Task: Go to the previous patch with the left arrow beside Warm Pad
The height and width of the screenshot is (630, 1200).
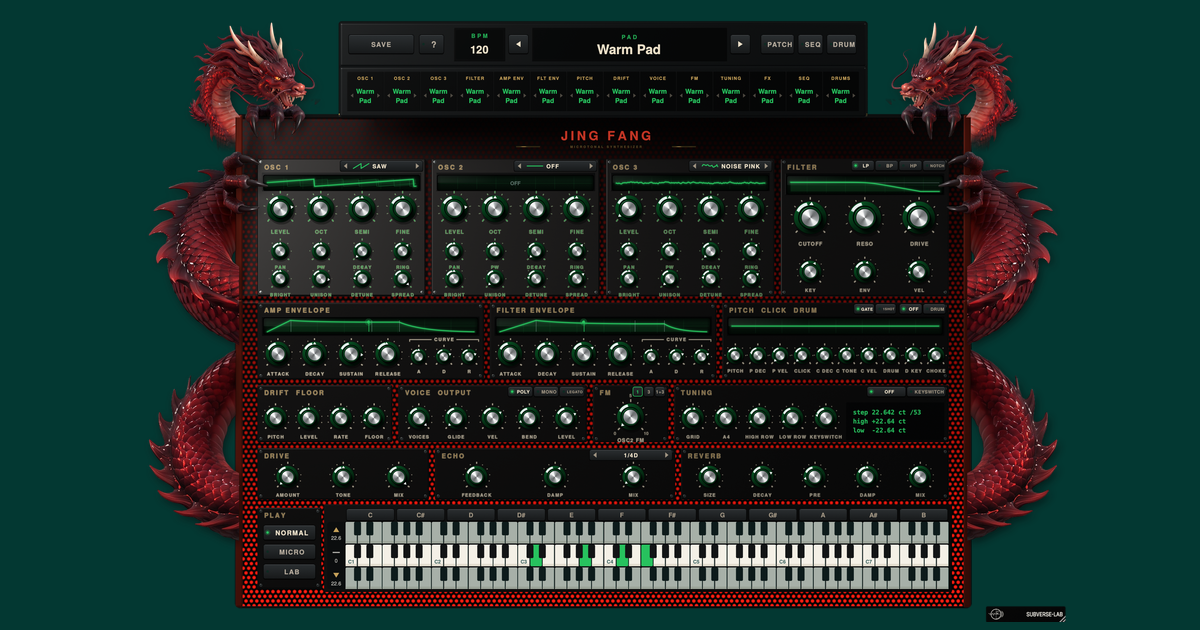Action: [518, 44]
